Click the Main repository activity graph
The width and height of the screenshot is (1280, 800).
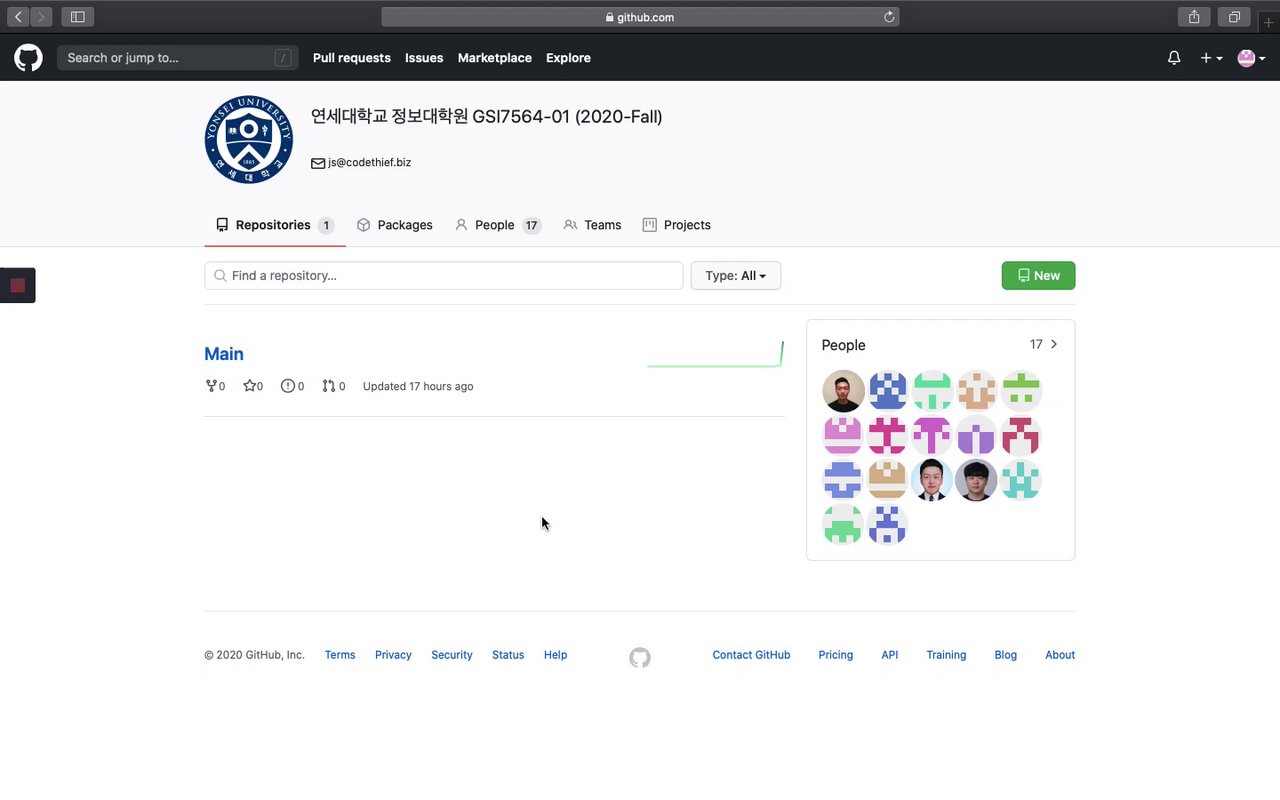pos(715,354)
